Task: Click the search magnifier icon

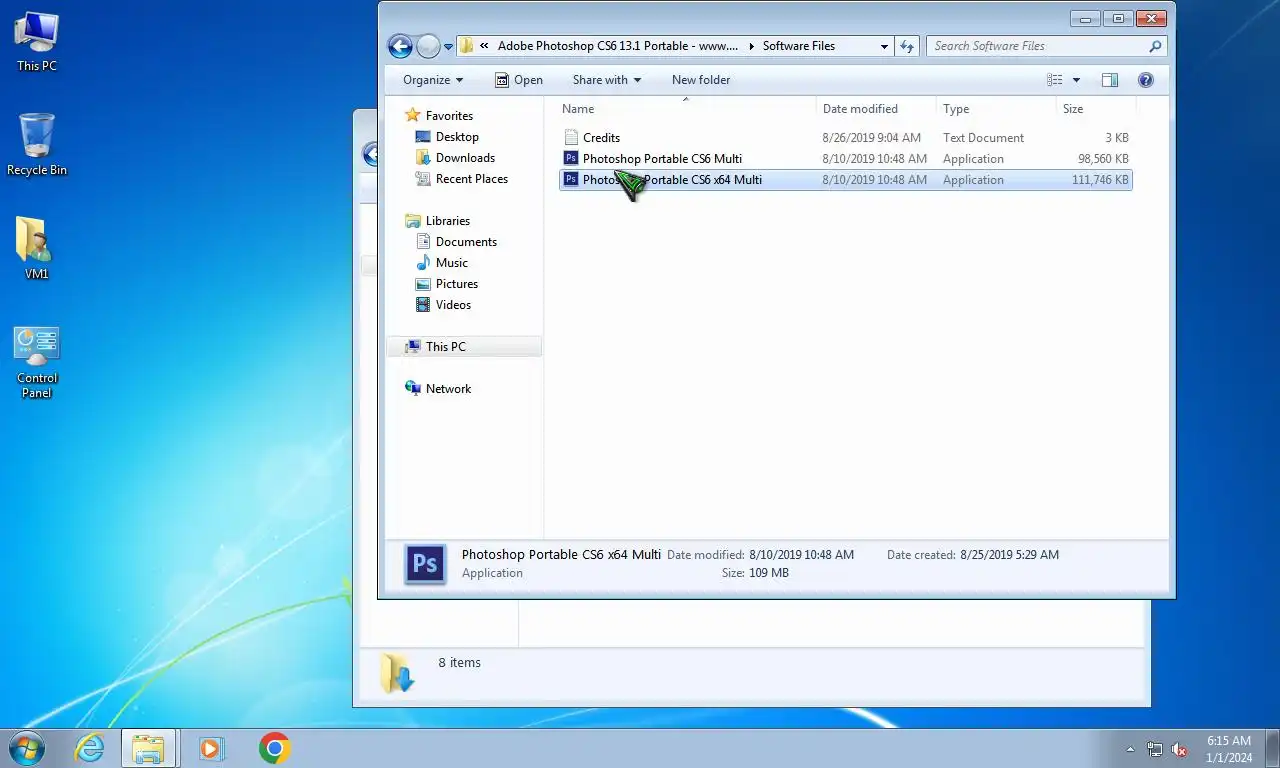Action: (1155, 46)
